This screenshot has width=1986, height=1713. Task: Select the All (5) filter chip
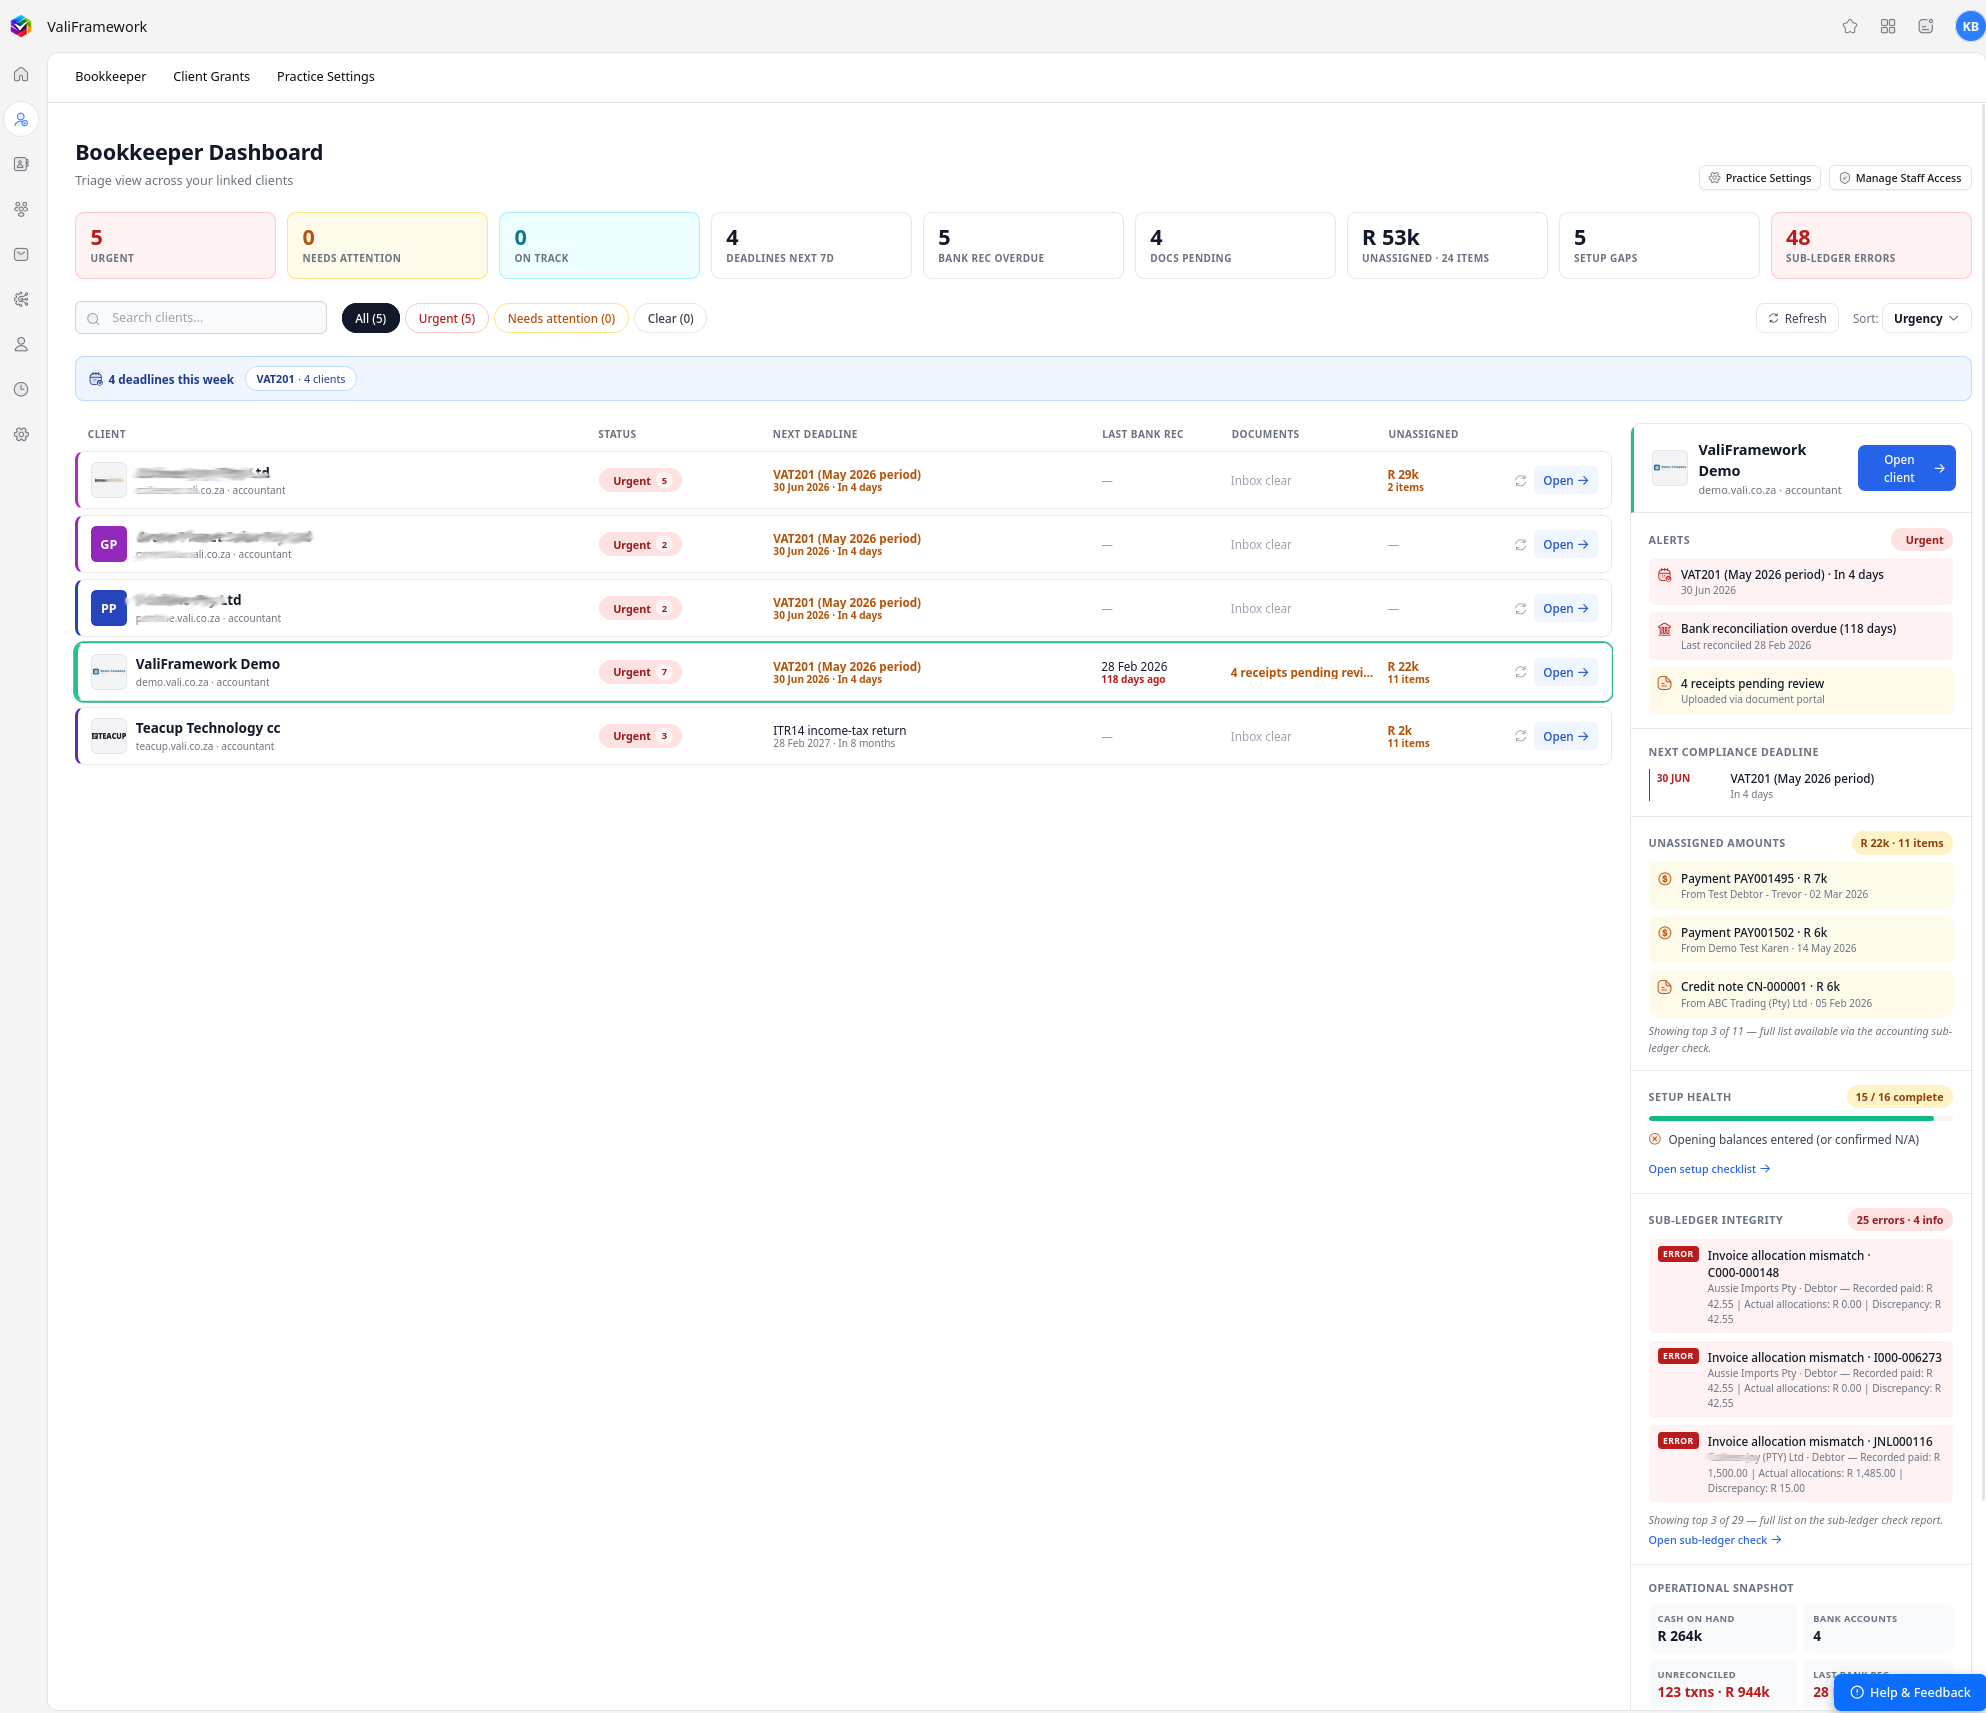point(370,318)
